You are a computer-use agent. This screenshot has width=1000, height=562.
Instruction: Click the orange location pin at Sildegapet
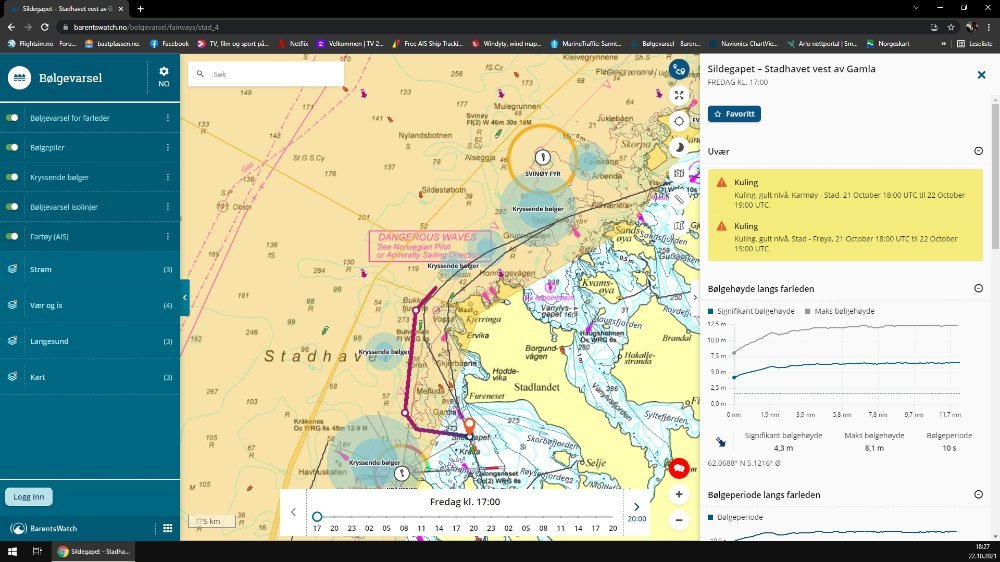[469, 425]
